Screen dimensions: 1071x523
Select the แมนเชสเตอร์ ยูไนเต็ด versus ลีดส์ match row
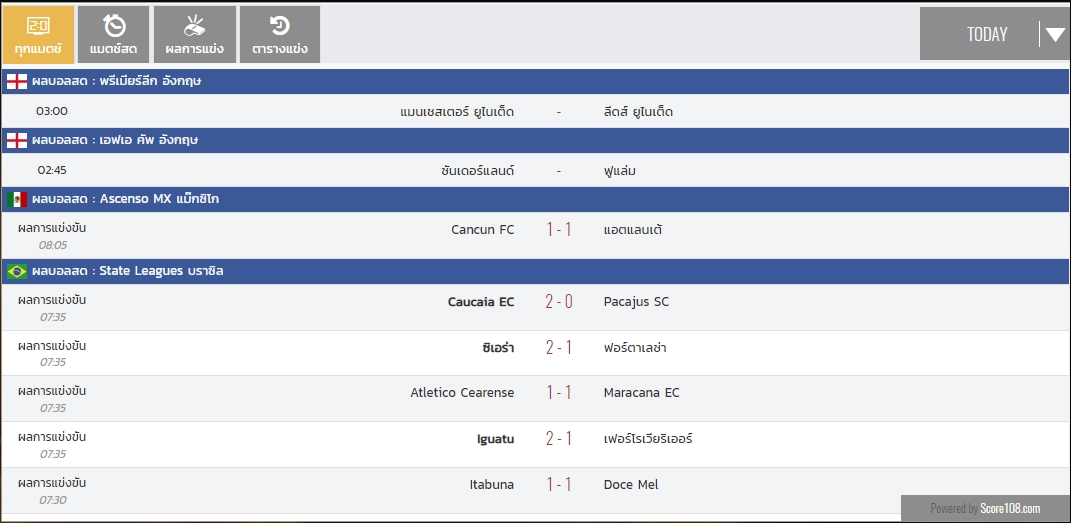[536, 111]
